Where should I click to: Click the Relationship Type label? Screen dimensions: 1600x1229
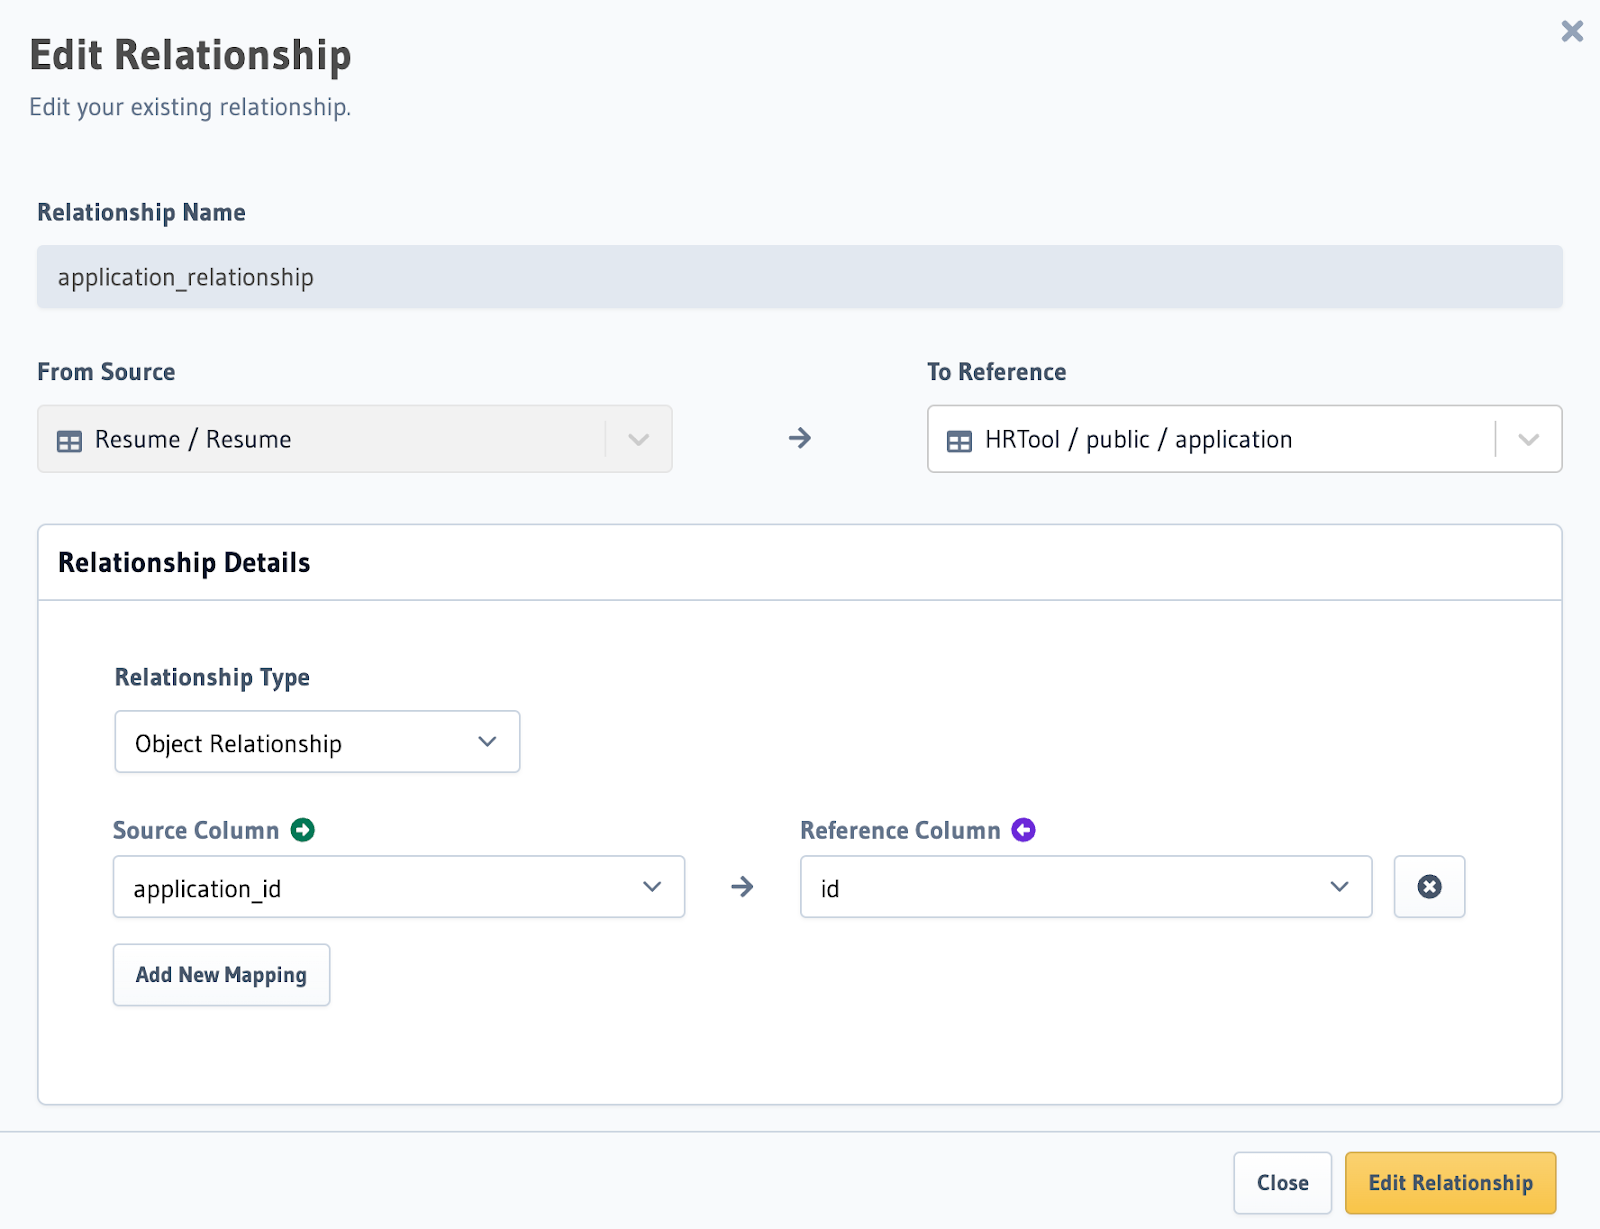(212, 678)
